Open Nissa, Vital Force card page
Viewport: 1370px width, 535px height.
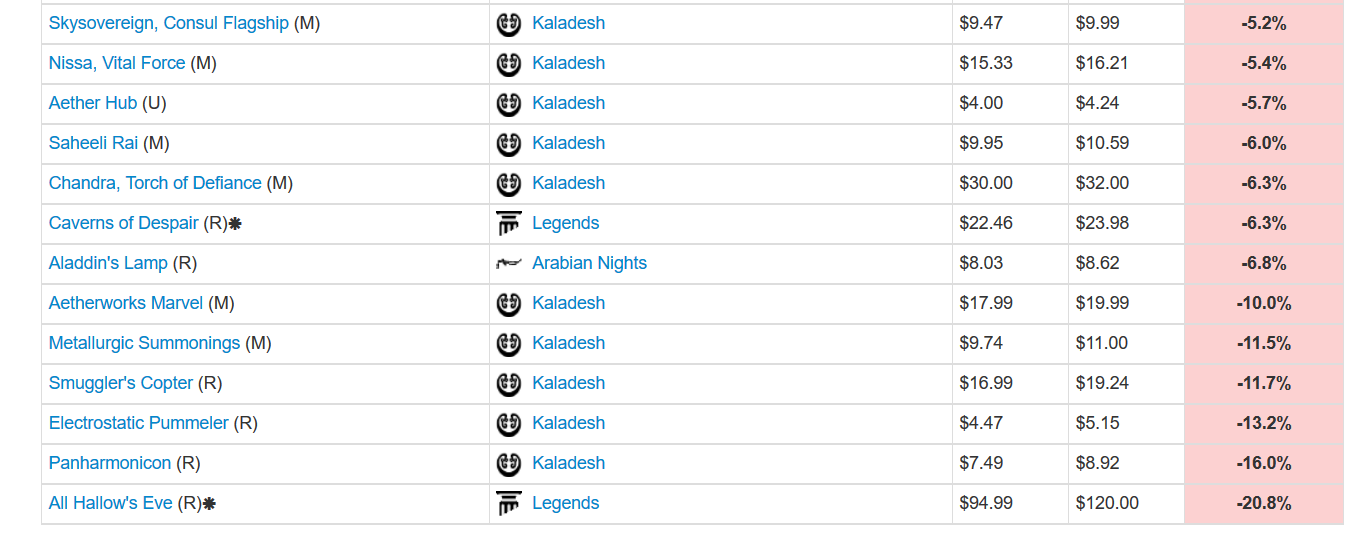(116, 63)
